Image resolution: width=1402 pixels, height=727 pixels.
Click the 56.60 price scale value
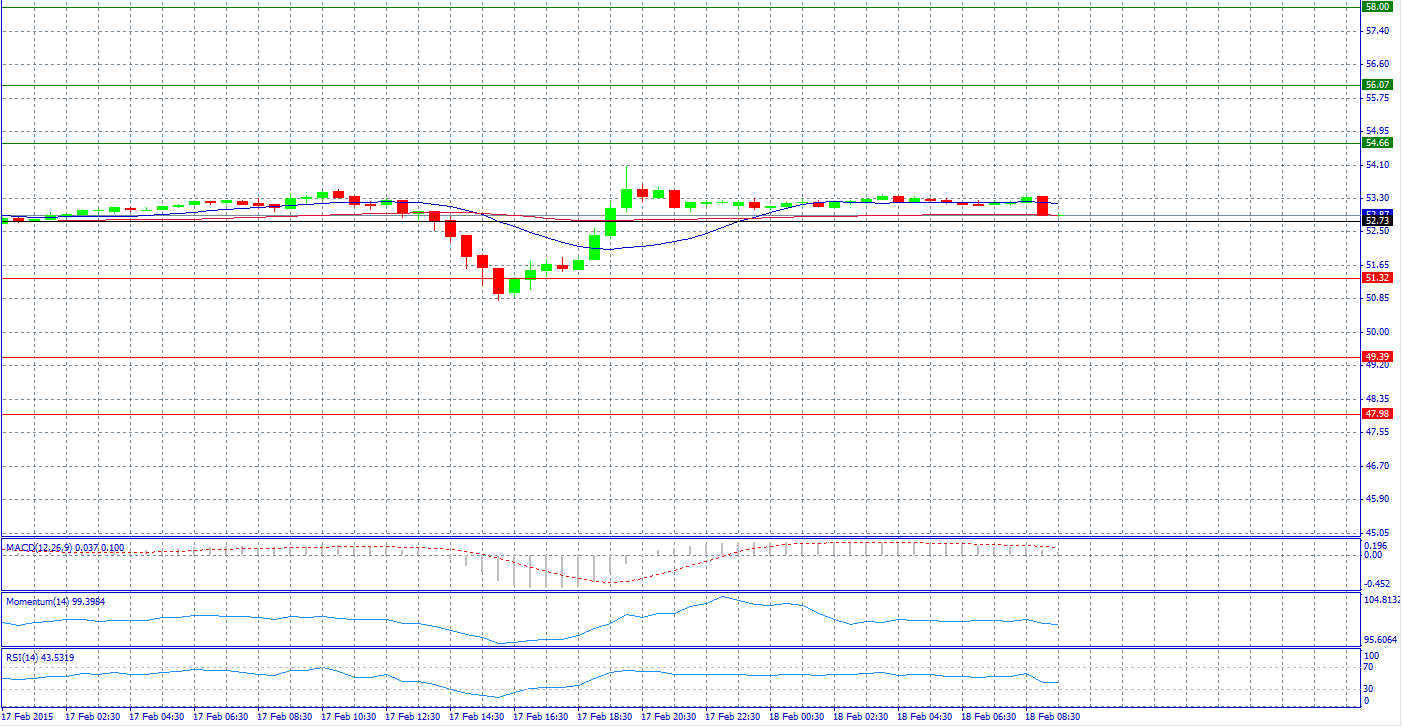point(1377,64)
